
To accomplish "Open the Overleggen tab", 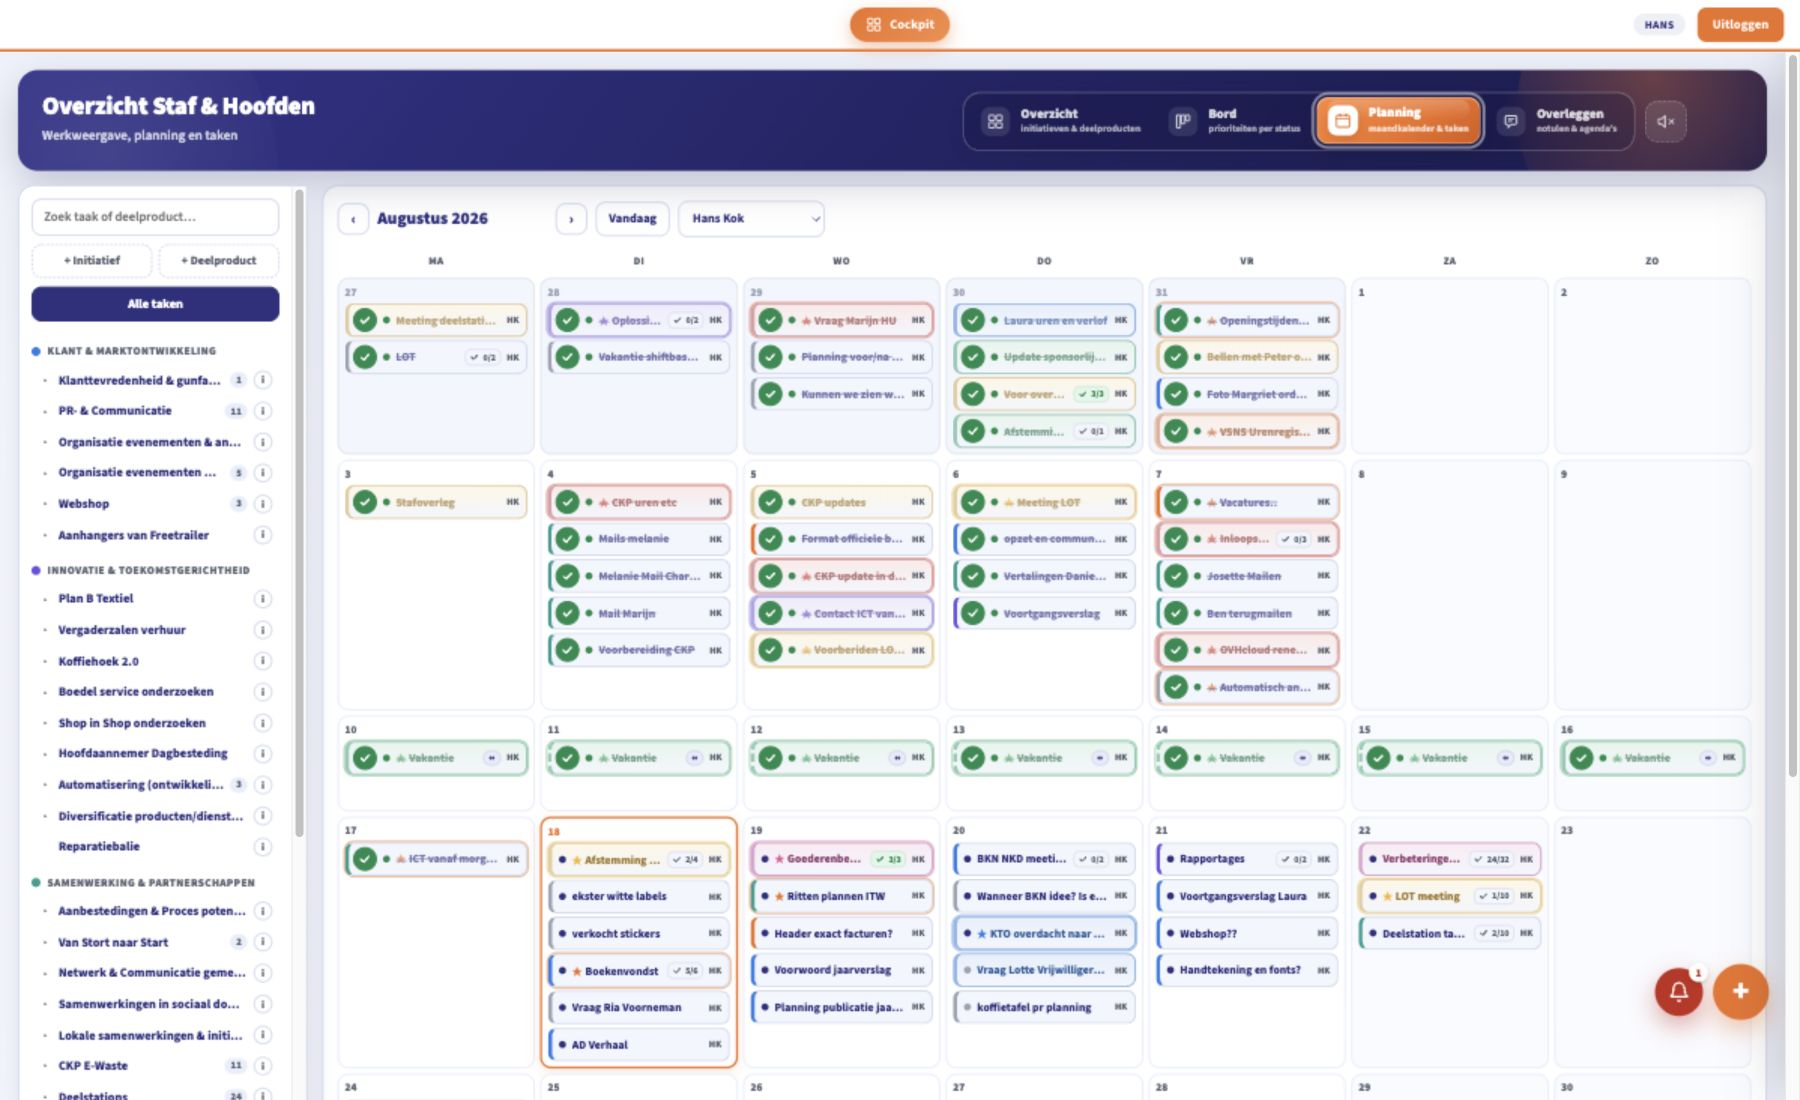I will tap(1558, 121).
